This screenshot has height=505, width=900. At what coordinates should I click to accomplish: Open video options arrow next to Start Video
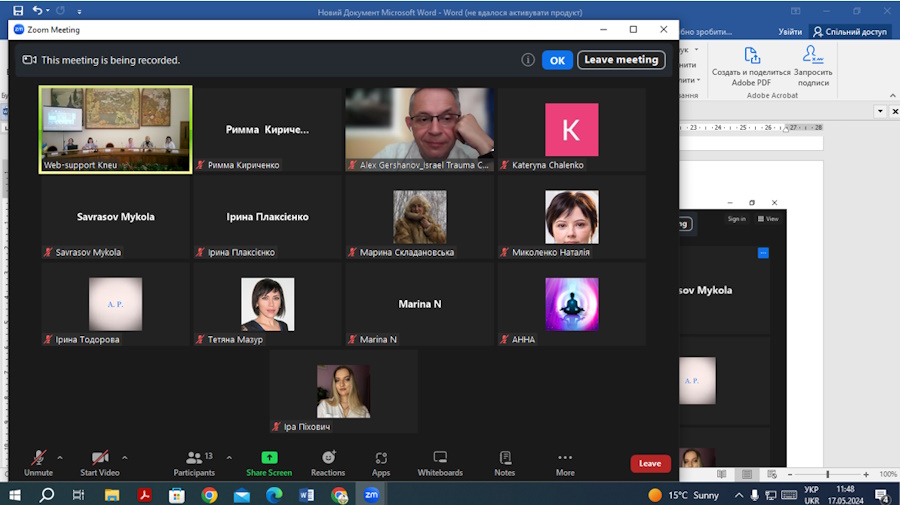[x=125, y=458]
